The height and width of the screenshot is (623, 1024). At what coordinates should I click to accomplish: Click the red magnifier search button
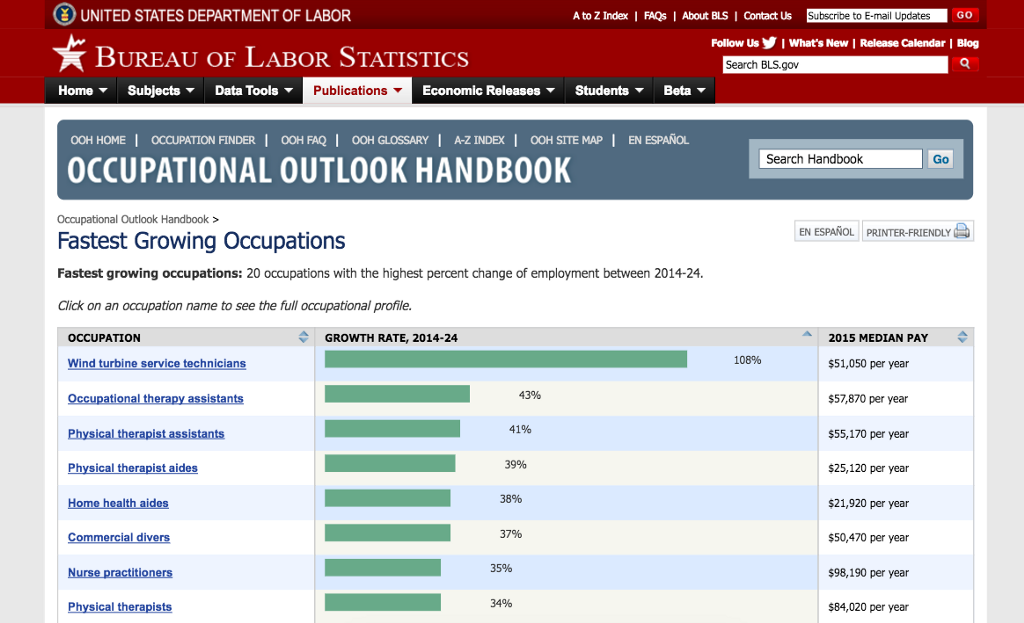[965, 64]
